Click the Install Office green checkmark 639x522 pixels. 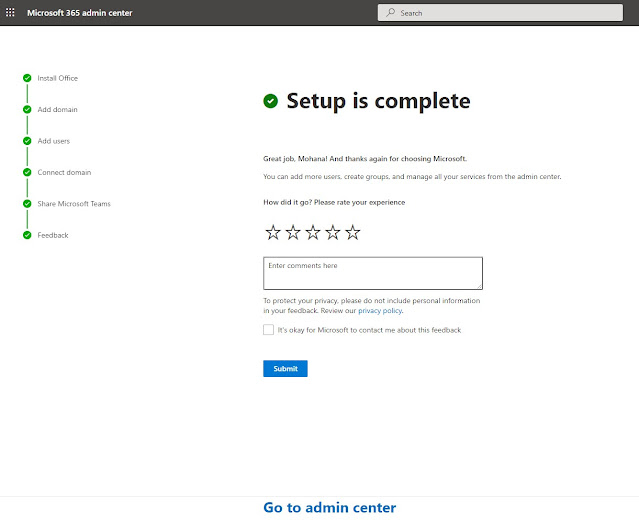27,78
